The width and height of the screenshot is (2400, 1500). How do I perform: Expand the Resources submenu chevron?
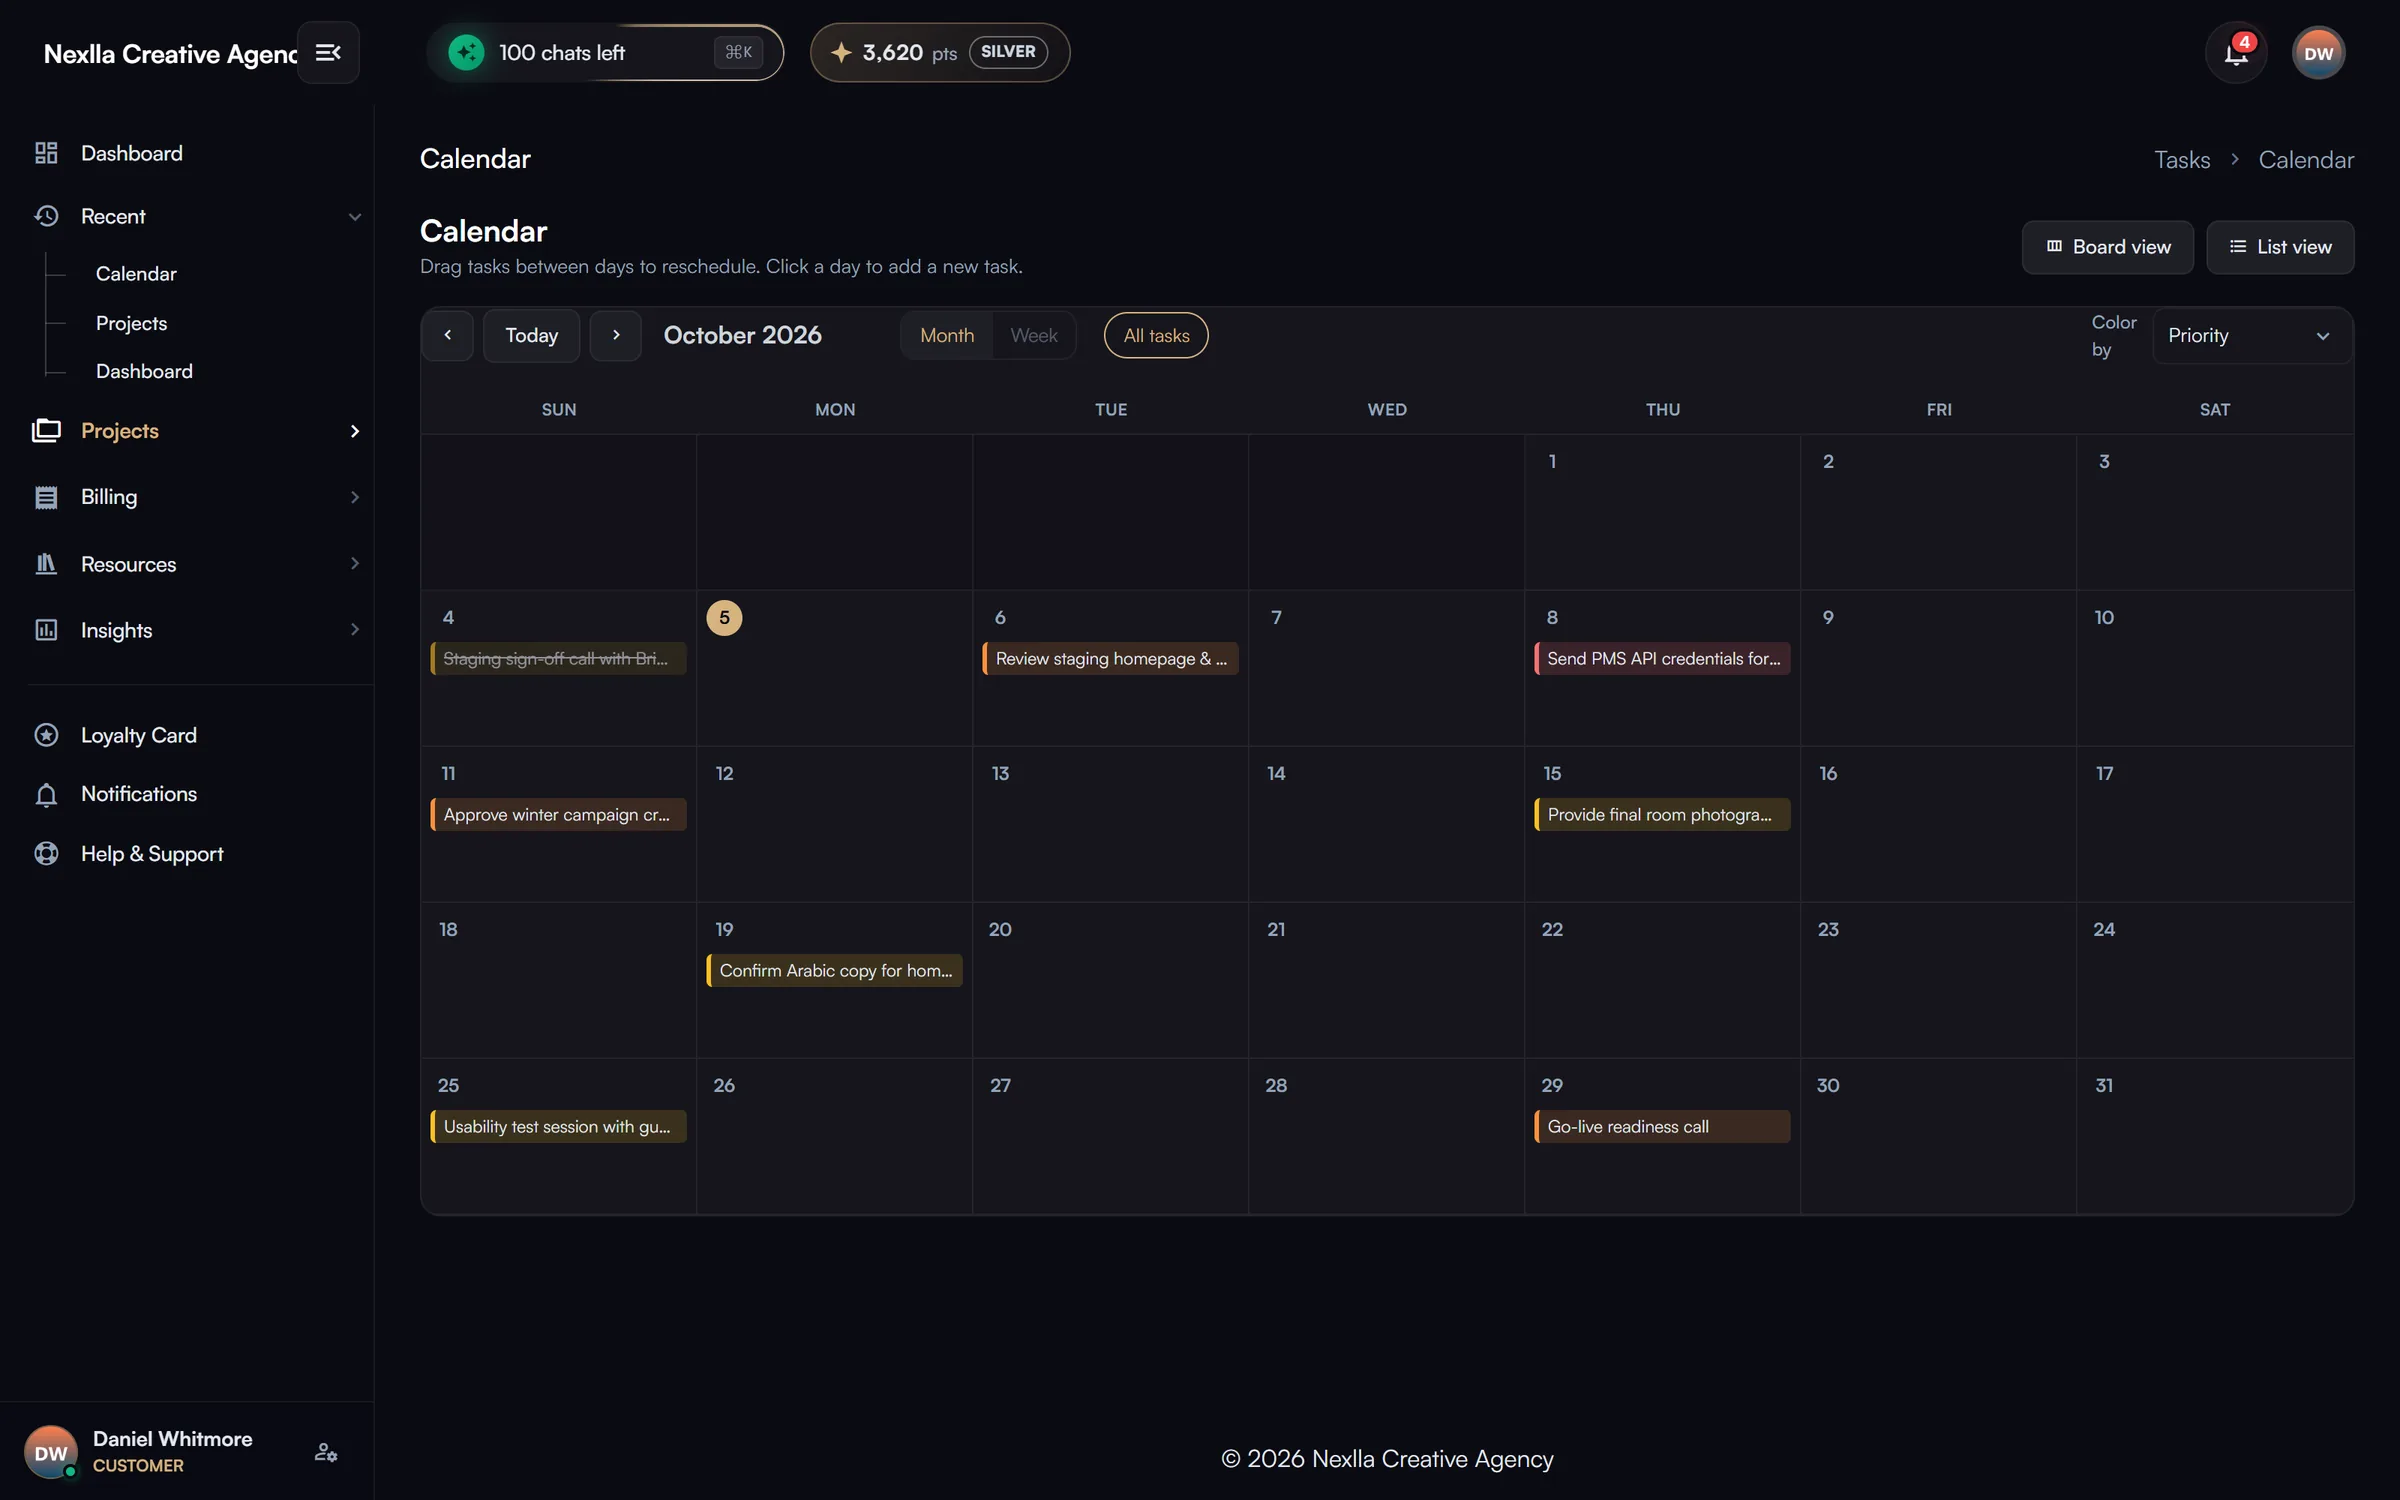(x=354, y=564)
